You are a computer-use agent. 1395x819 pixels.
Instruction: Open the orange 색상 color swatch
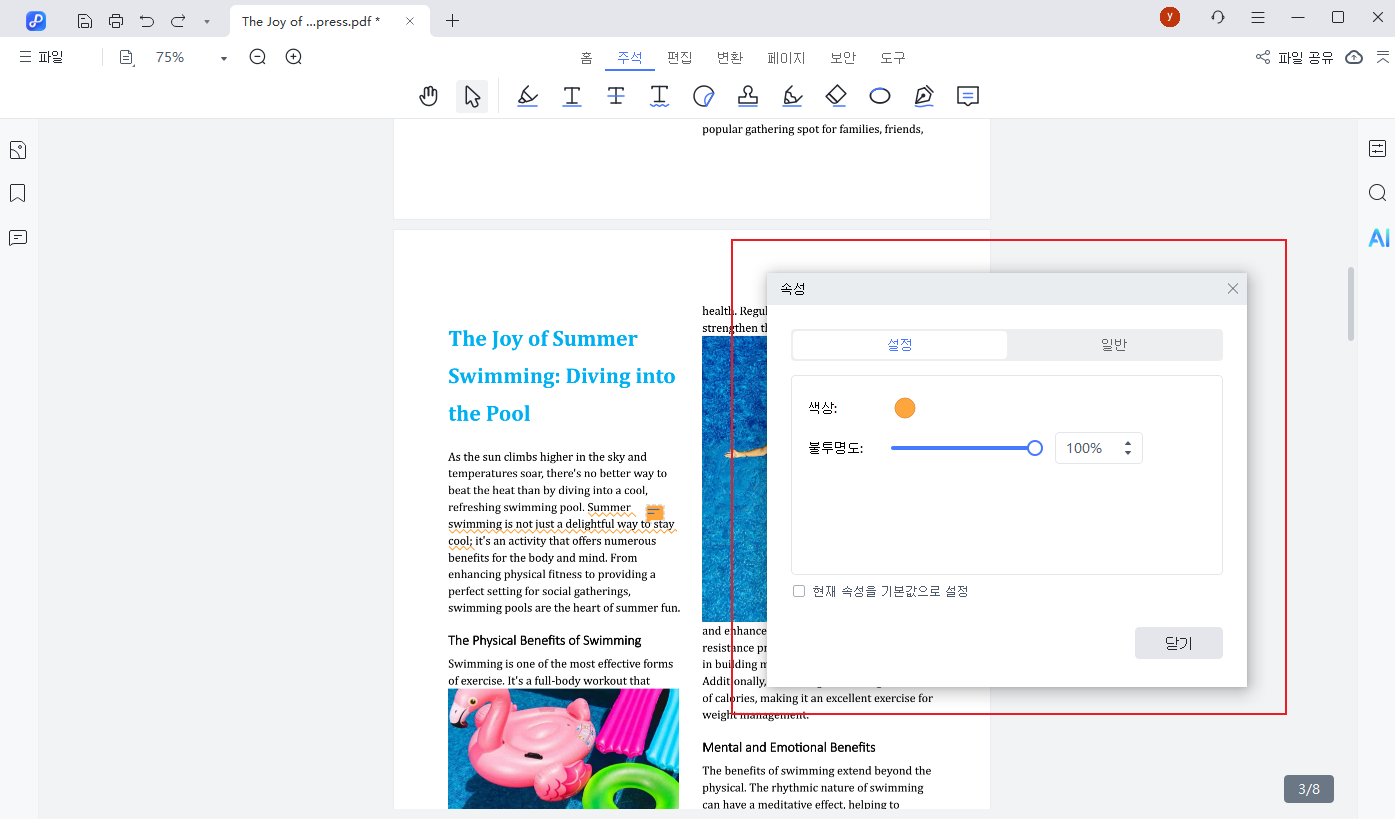click(905, 408)
